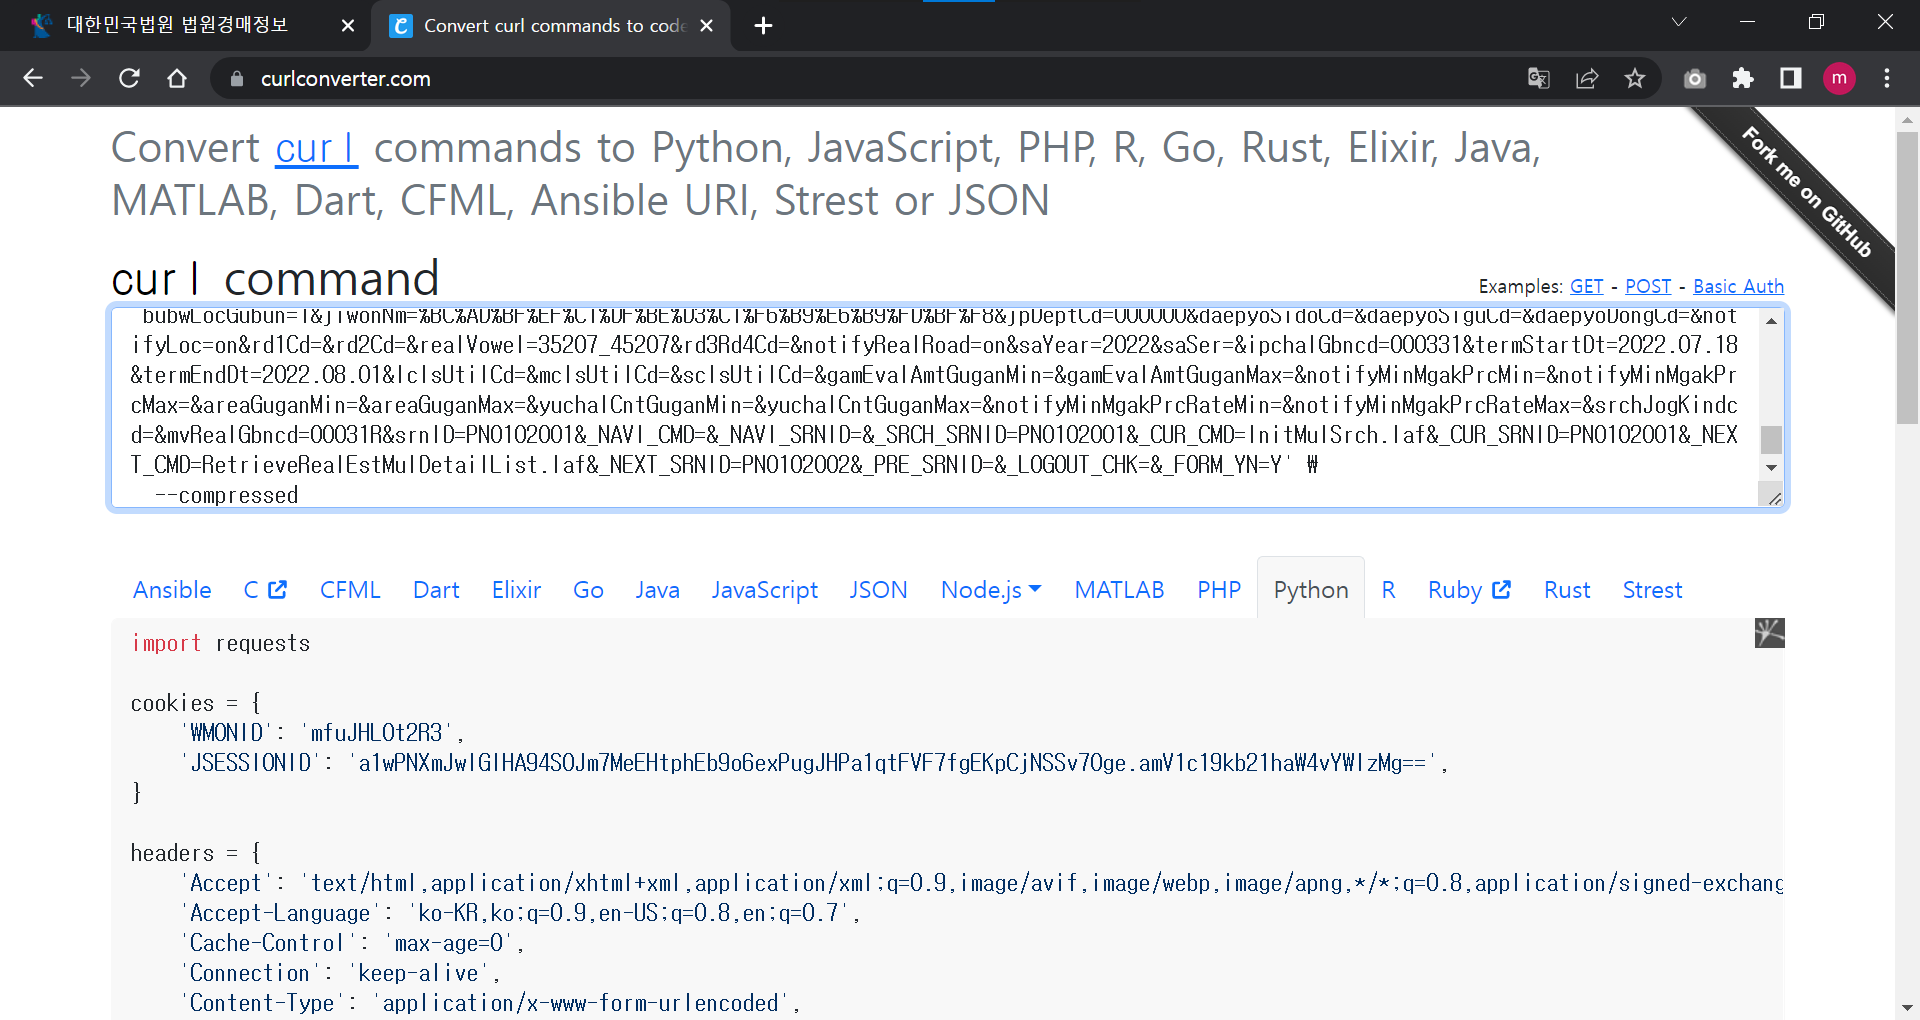Load the POST example
This screenshot has width=1920, height=1020.
pyautogui.click(x=1648, y=286)
